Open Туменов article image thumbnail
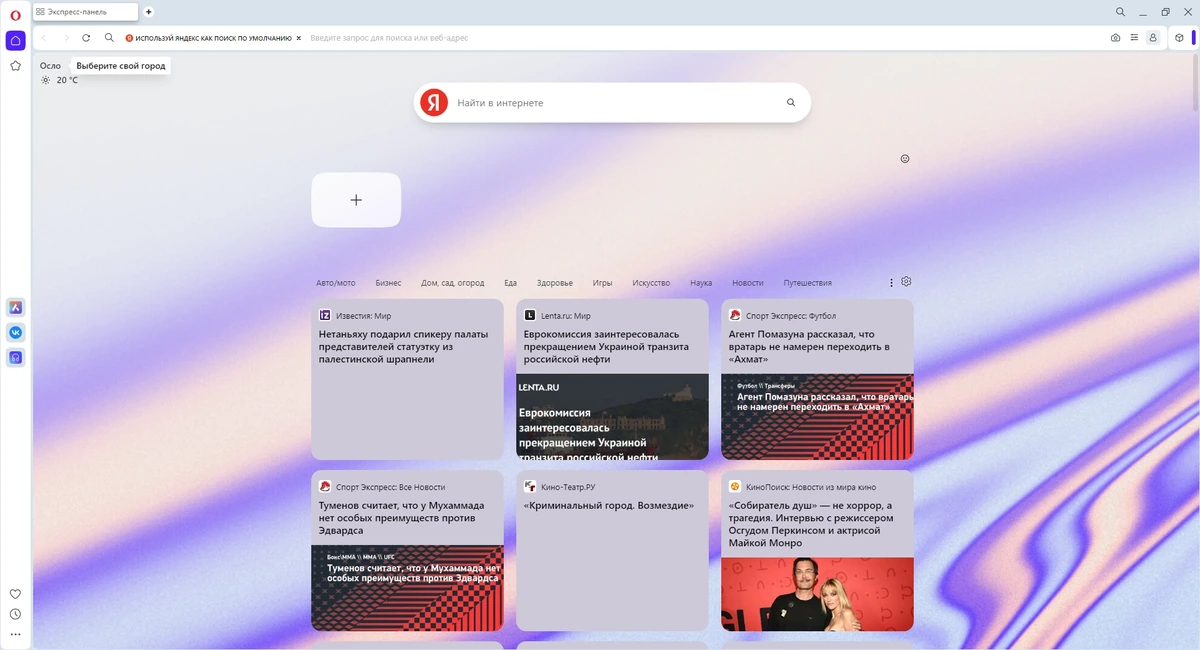Screen dimensions: 1200x650 click(407, 588)
